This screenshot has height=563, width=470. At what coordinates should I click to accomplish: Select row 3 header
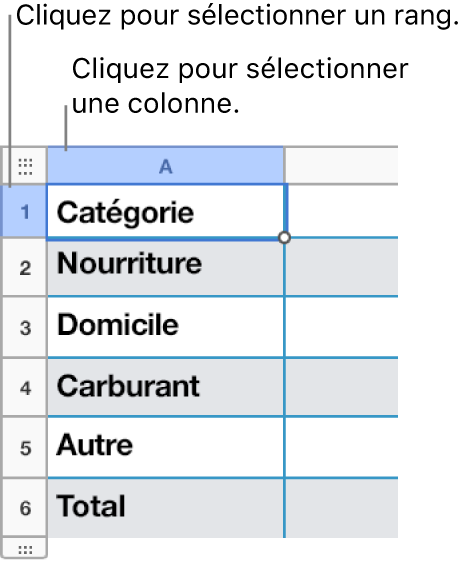[25, 327]
